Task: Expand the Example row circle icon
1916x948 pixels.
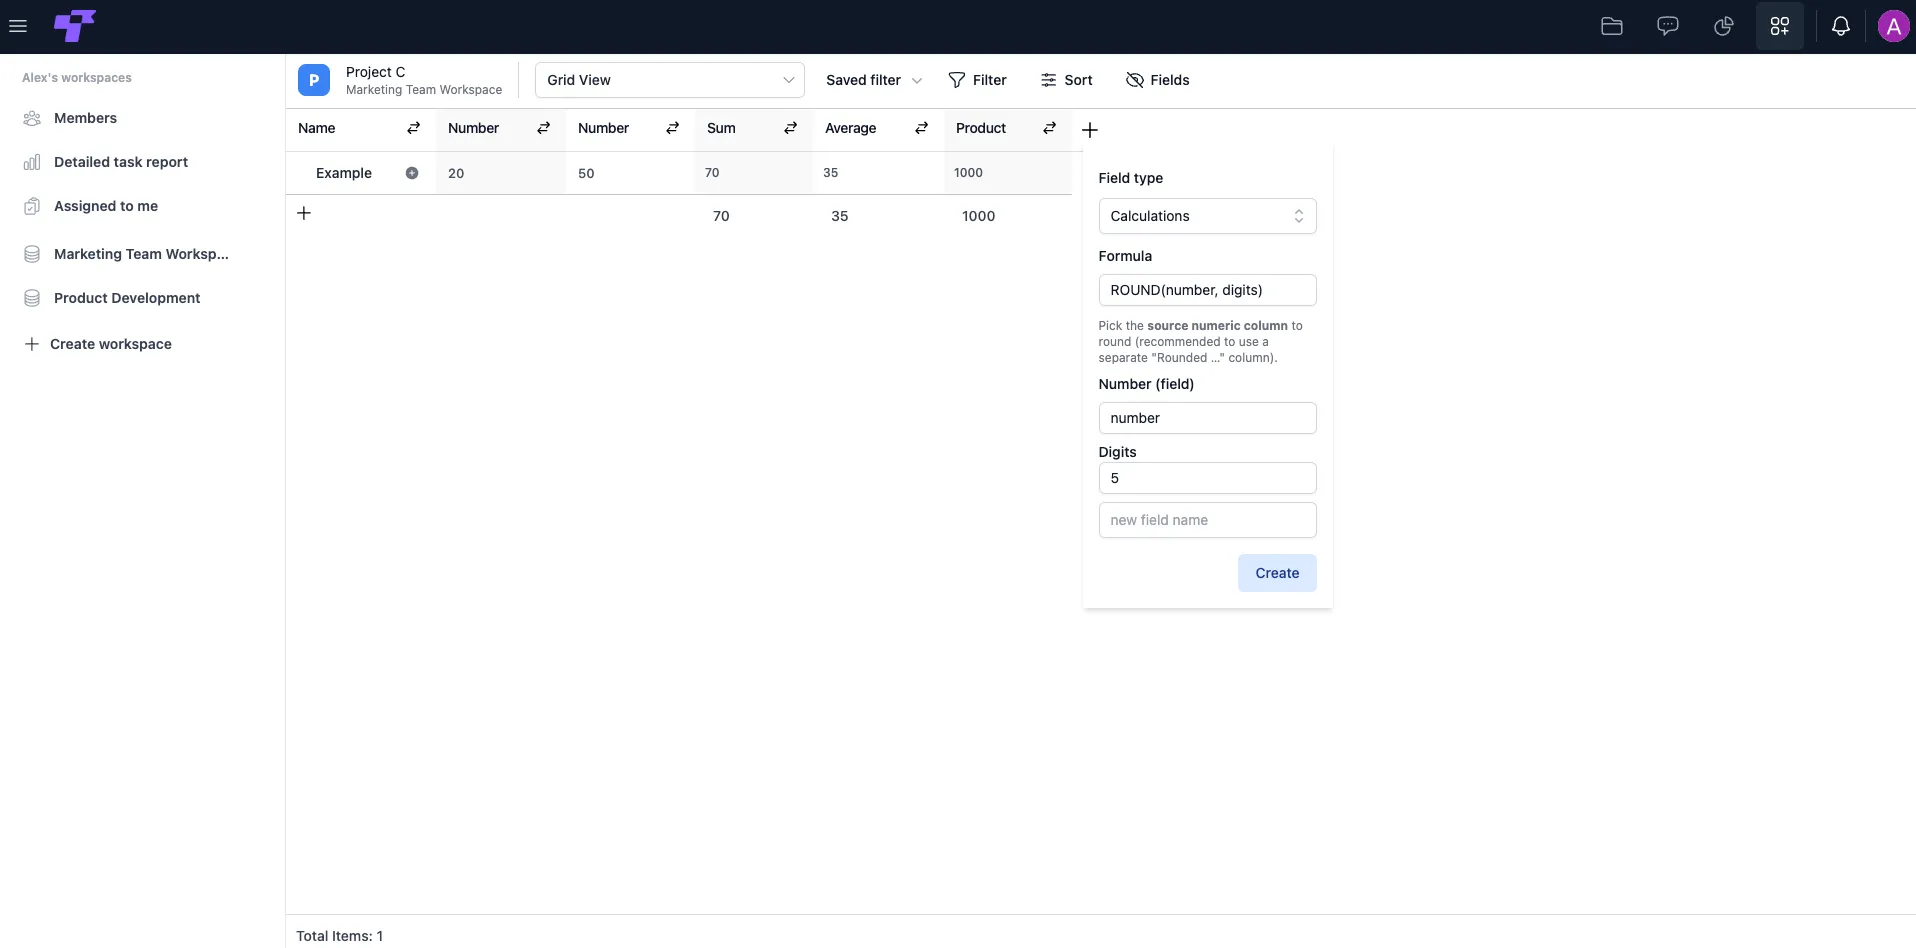Action: [412, 173]
